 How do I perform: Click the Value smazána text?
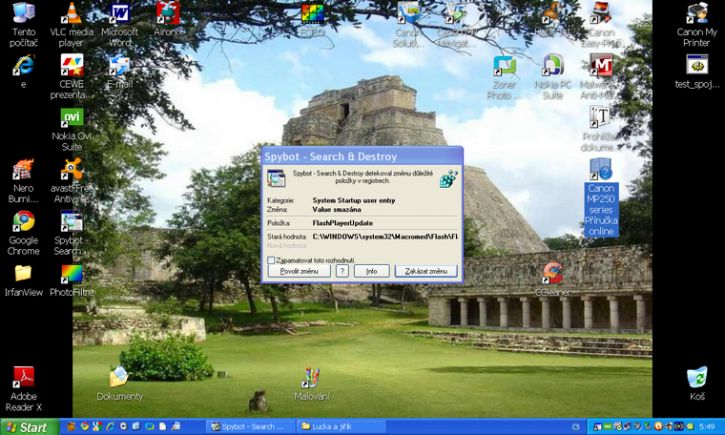click(x=337, y=209)
